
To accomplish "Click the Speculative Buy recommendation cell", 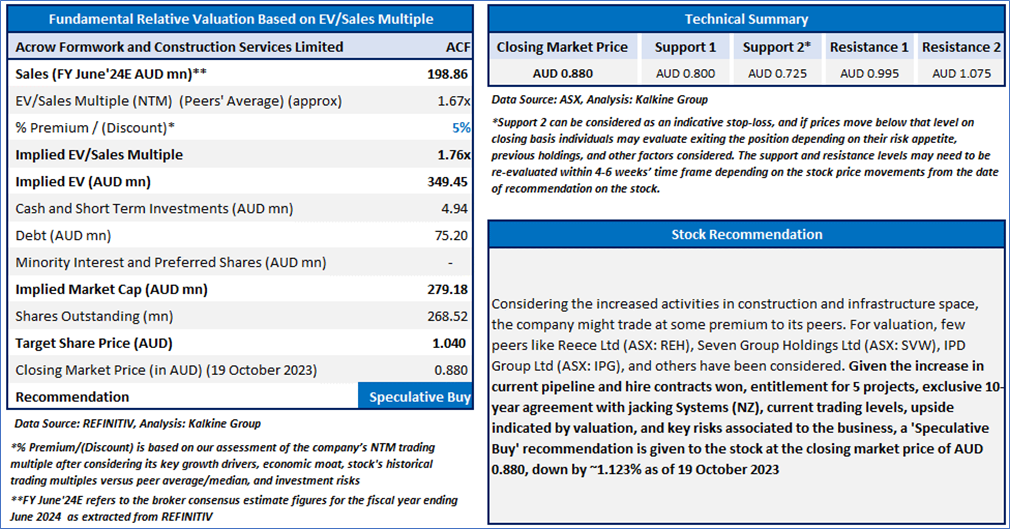I will pyautogui.click(x=415, y=396).
